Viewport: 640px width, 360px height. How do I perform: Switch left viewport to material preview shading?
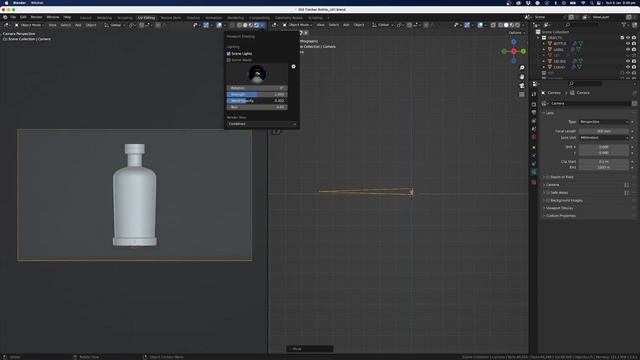tap(251, 25)
